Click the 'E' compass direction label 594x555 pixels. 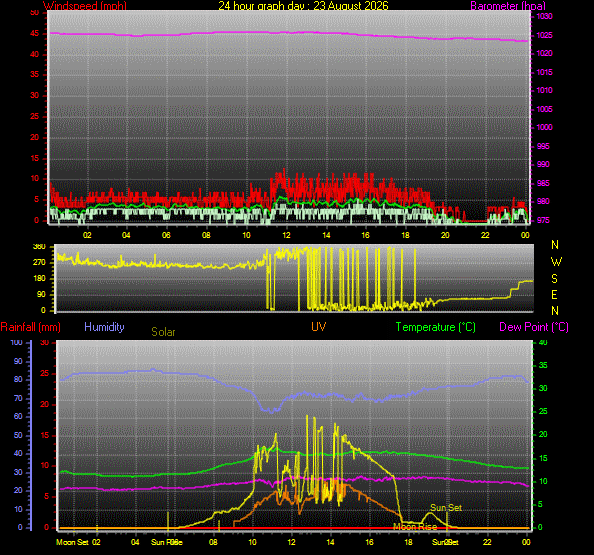(x=554, y=295)
